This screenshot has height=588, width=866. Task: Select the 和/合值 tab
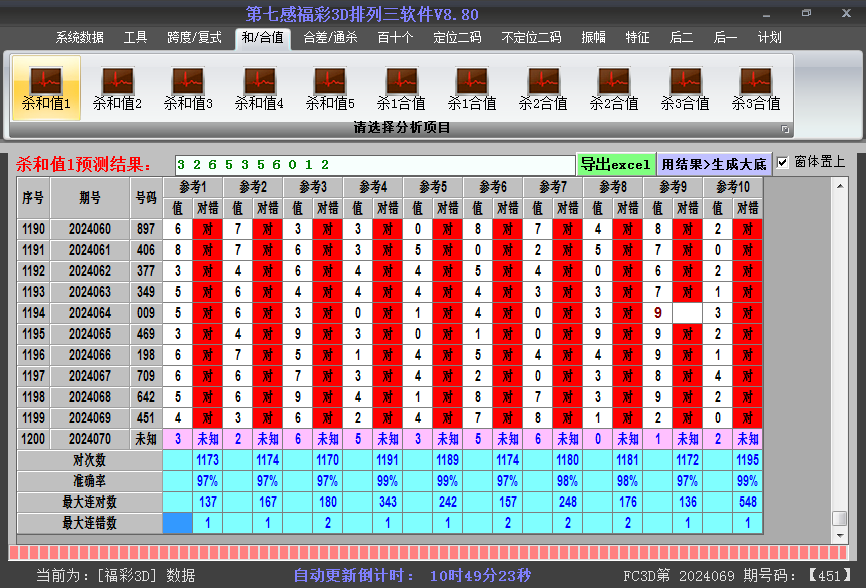point(263,38)
